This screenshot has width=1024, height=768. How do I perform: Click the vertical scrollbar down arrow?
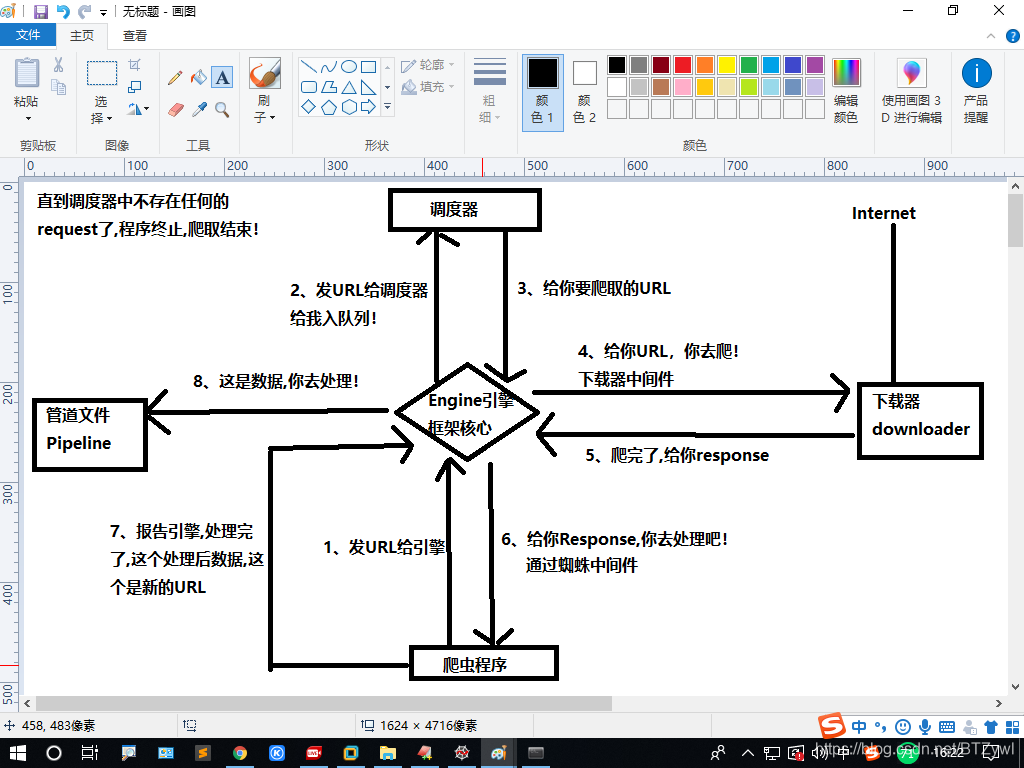[1015, 687]
